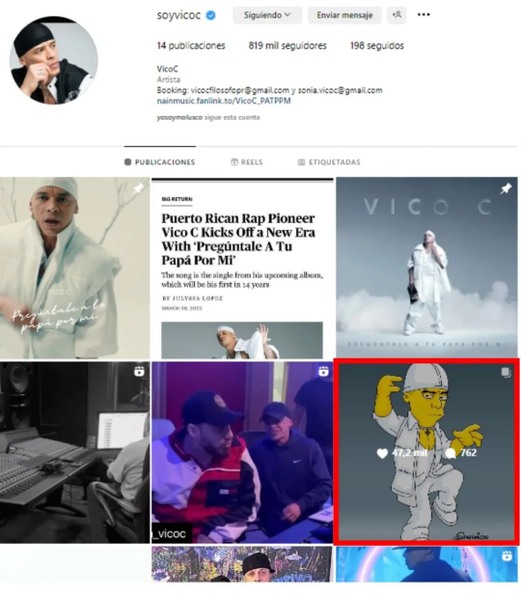Click the blue verified badge next to soyvicoc
Image resolution: width=521 pixels, height=600 pixels.
point(211,15)
